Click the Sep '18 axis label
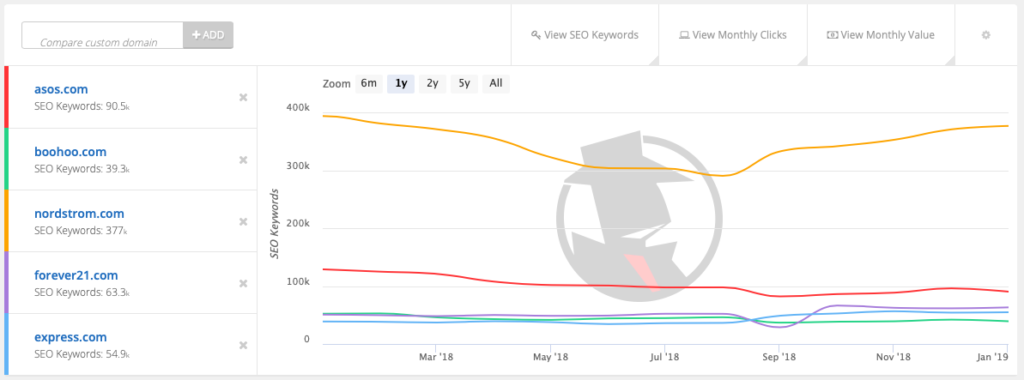Viewport: 1024px width, 380px height. (779, 358)
